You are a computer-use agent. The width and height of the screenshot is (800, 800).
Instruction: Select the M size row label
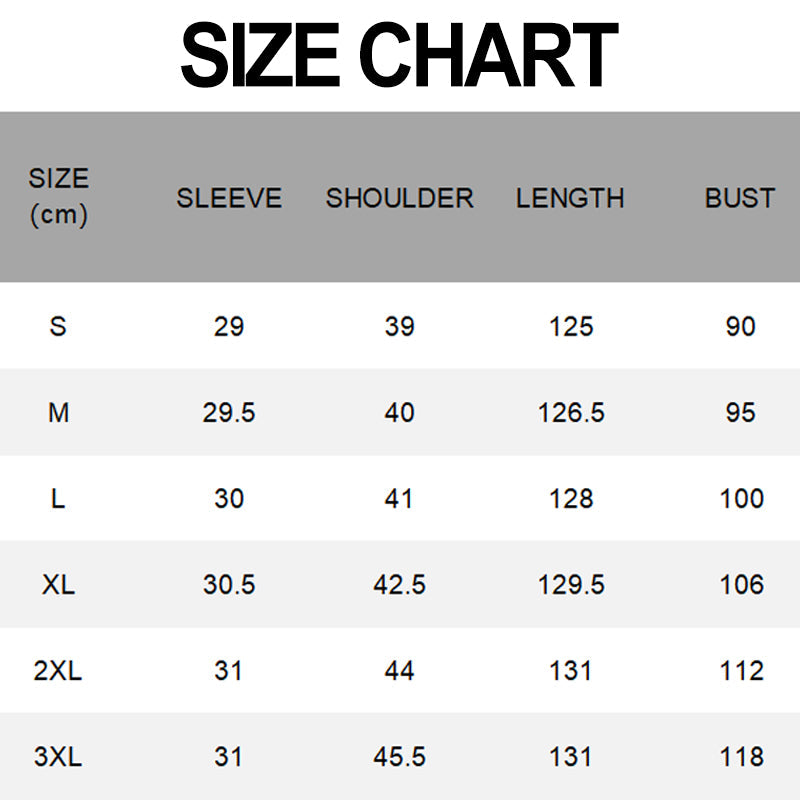point(58,412)
